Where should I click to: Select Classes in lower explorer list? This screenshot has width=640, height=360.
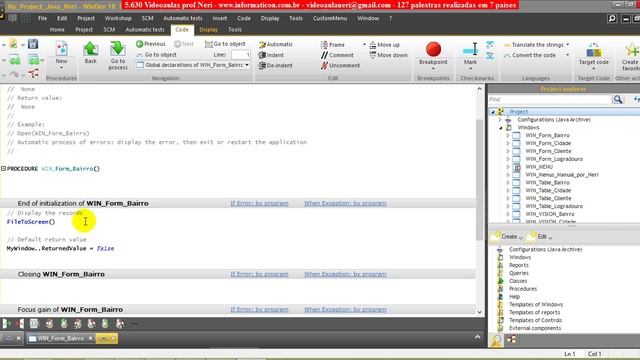click(x=518, y=281)
